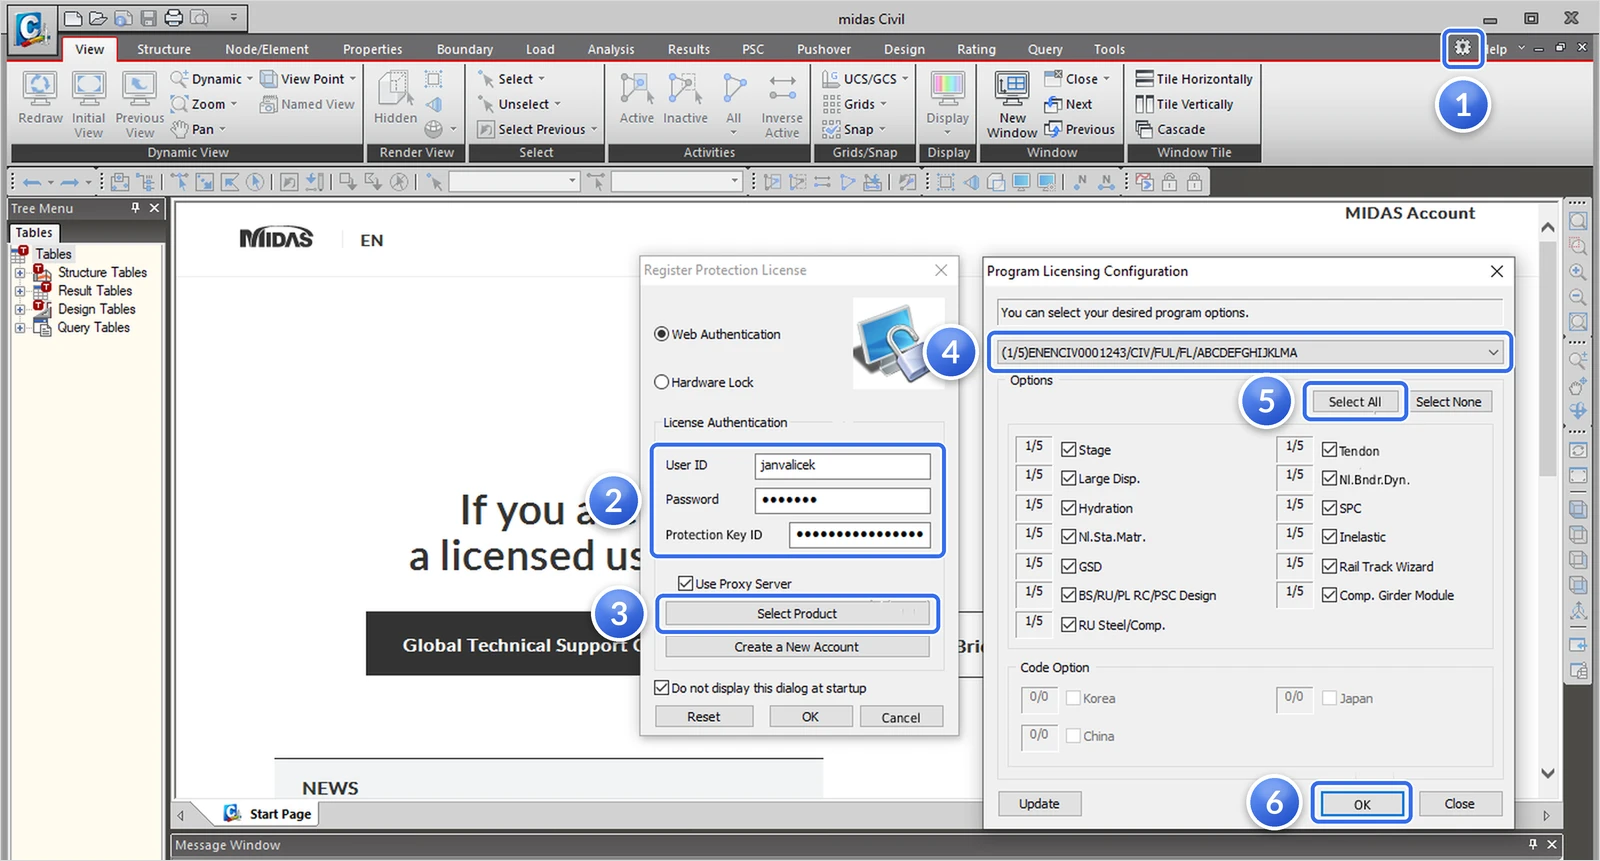Select the Web Authentication radio button

click(661, 334)
